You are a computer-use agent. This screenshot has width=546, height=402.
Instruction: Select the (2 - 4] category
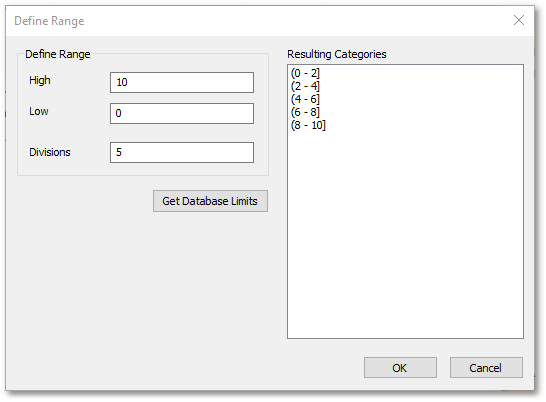[x=305, y=86]
